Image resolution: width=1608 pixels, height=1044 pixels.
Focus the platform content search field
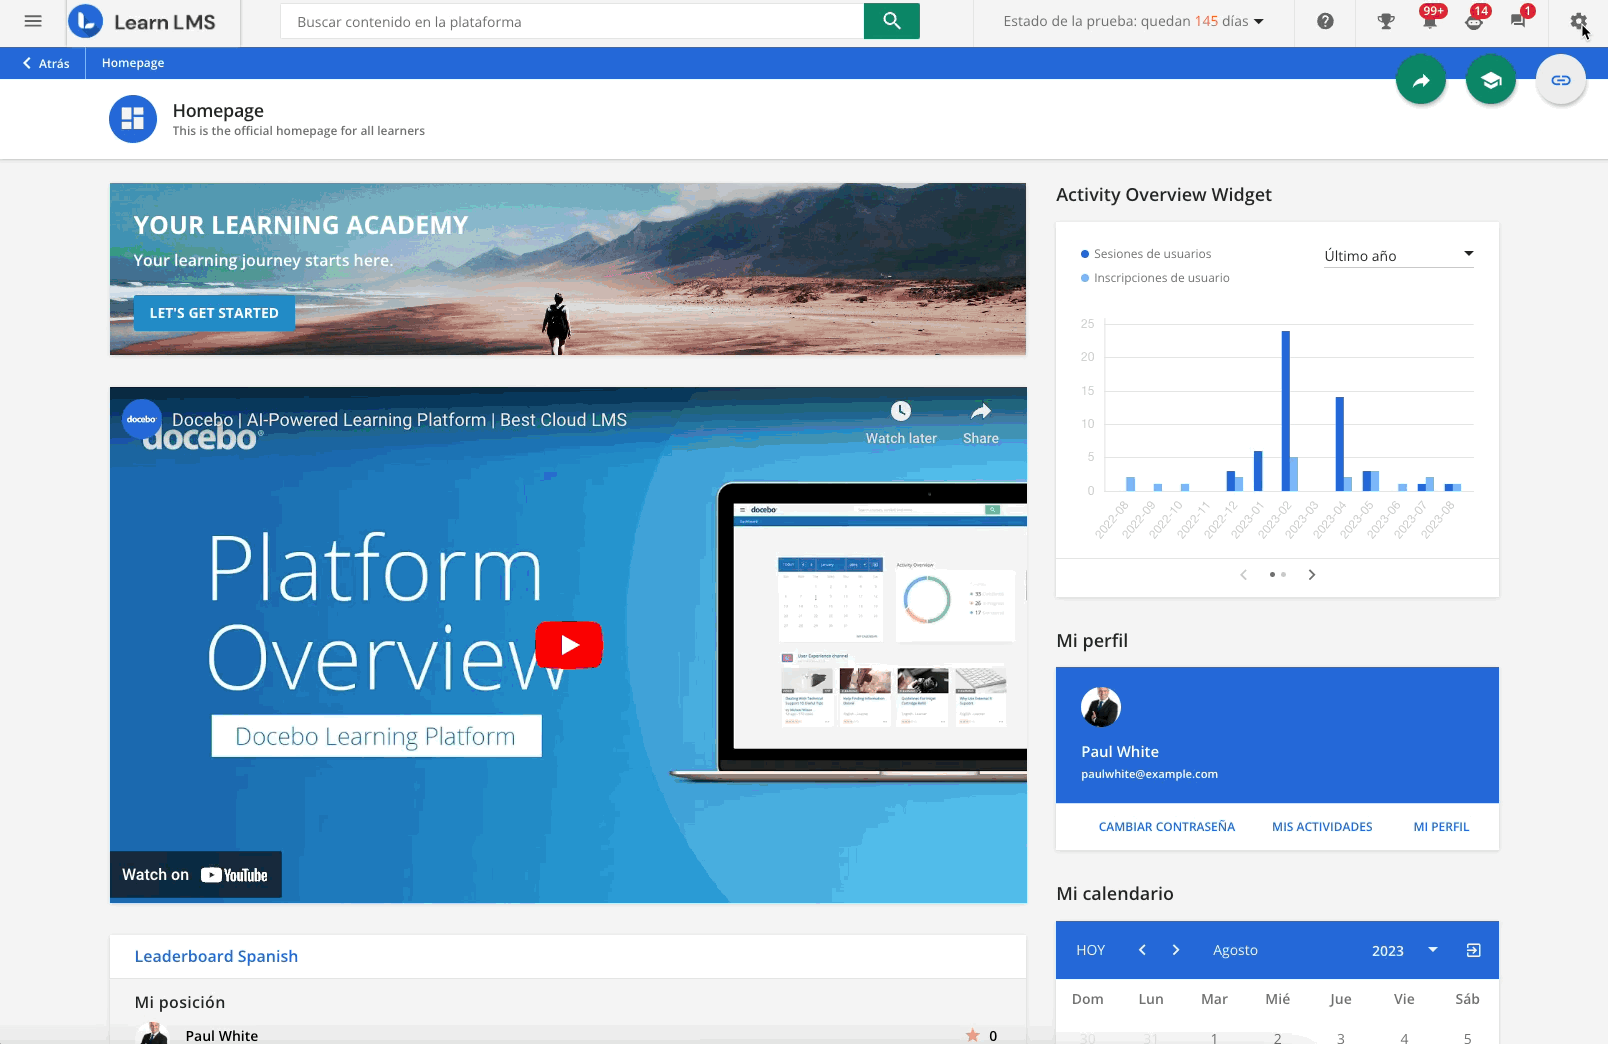(x=572, y=21)
